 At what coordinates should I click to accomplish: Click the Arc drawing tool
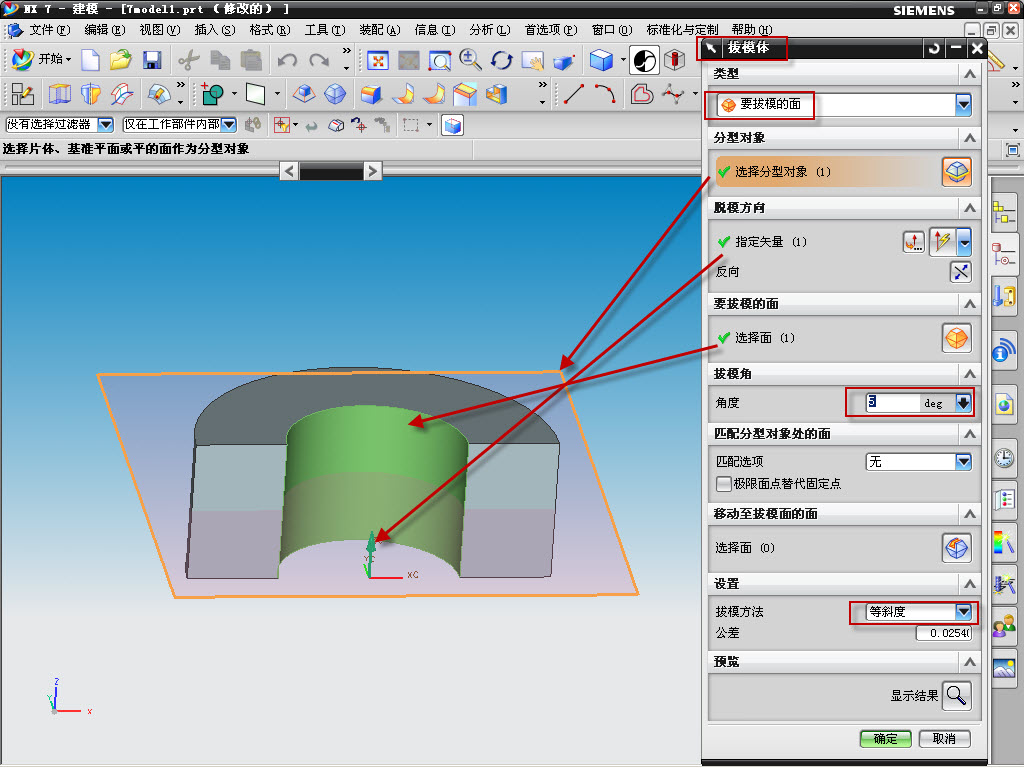click(605, 94)
